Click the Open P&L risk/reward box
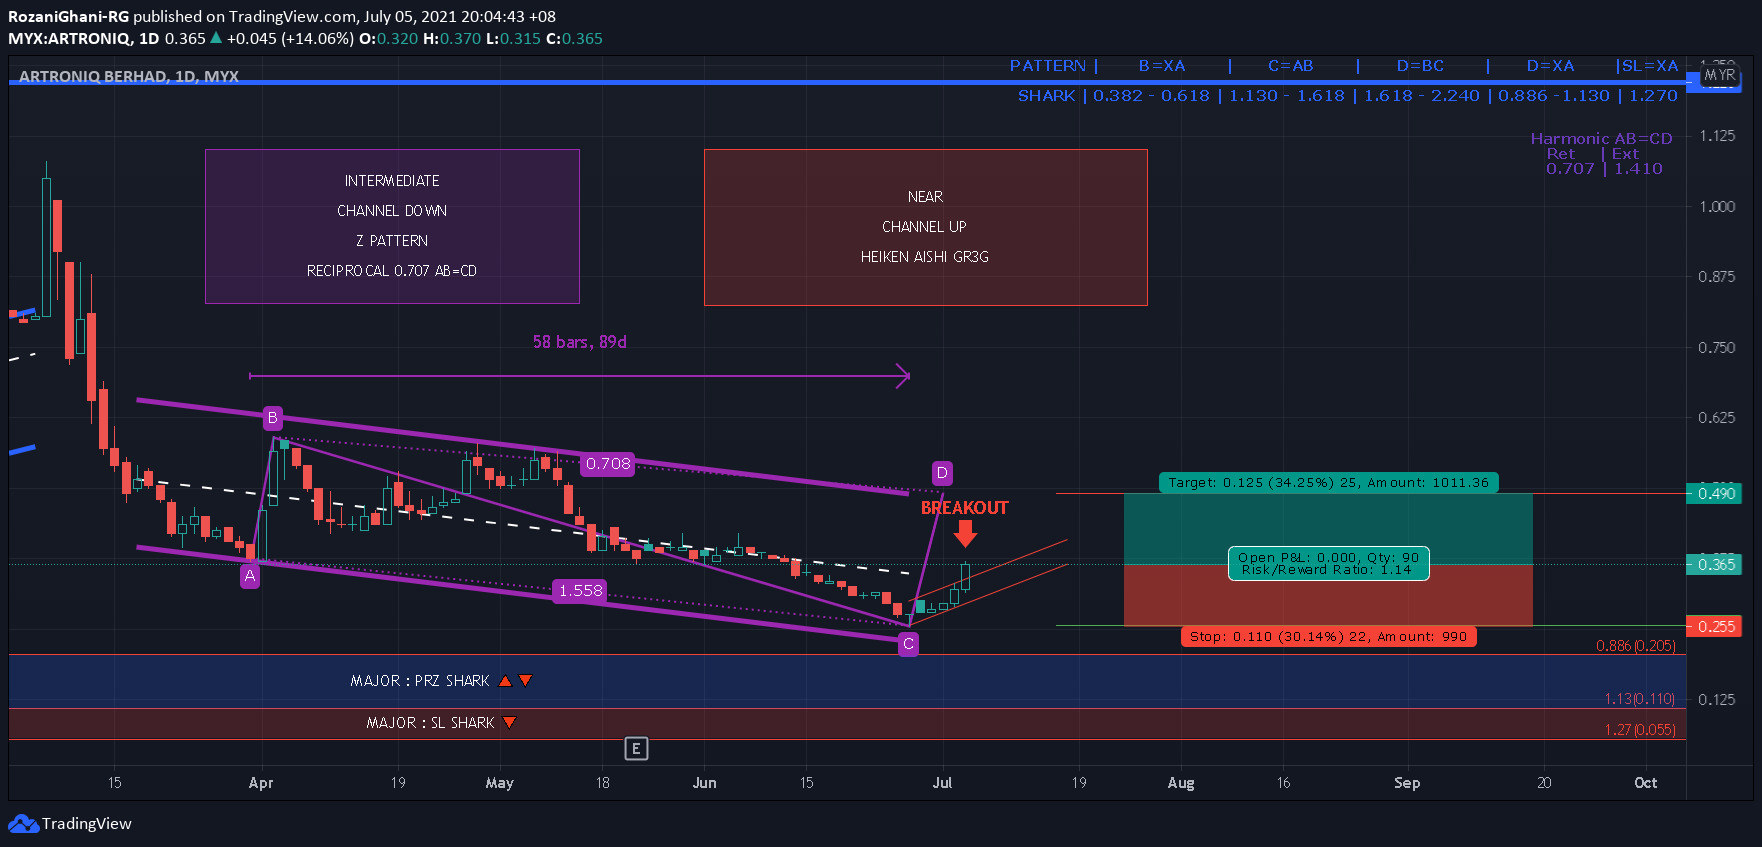This screenshot has width=1762, height=847. point(1328,563)
